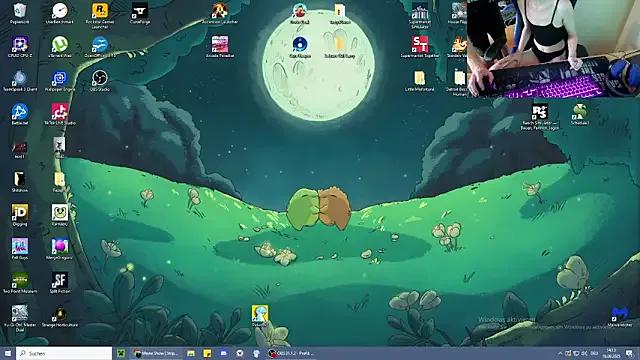This screenshot has width=640, height=360.
Task: Open the Minecraft creeper taskbar icon
Action: 121,353
